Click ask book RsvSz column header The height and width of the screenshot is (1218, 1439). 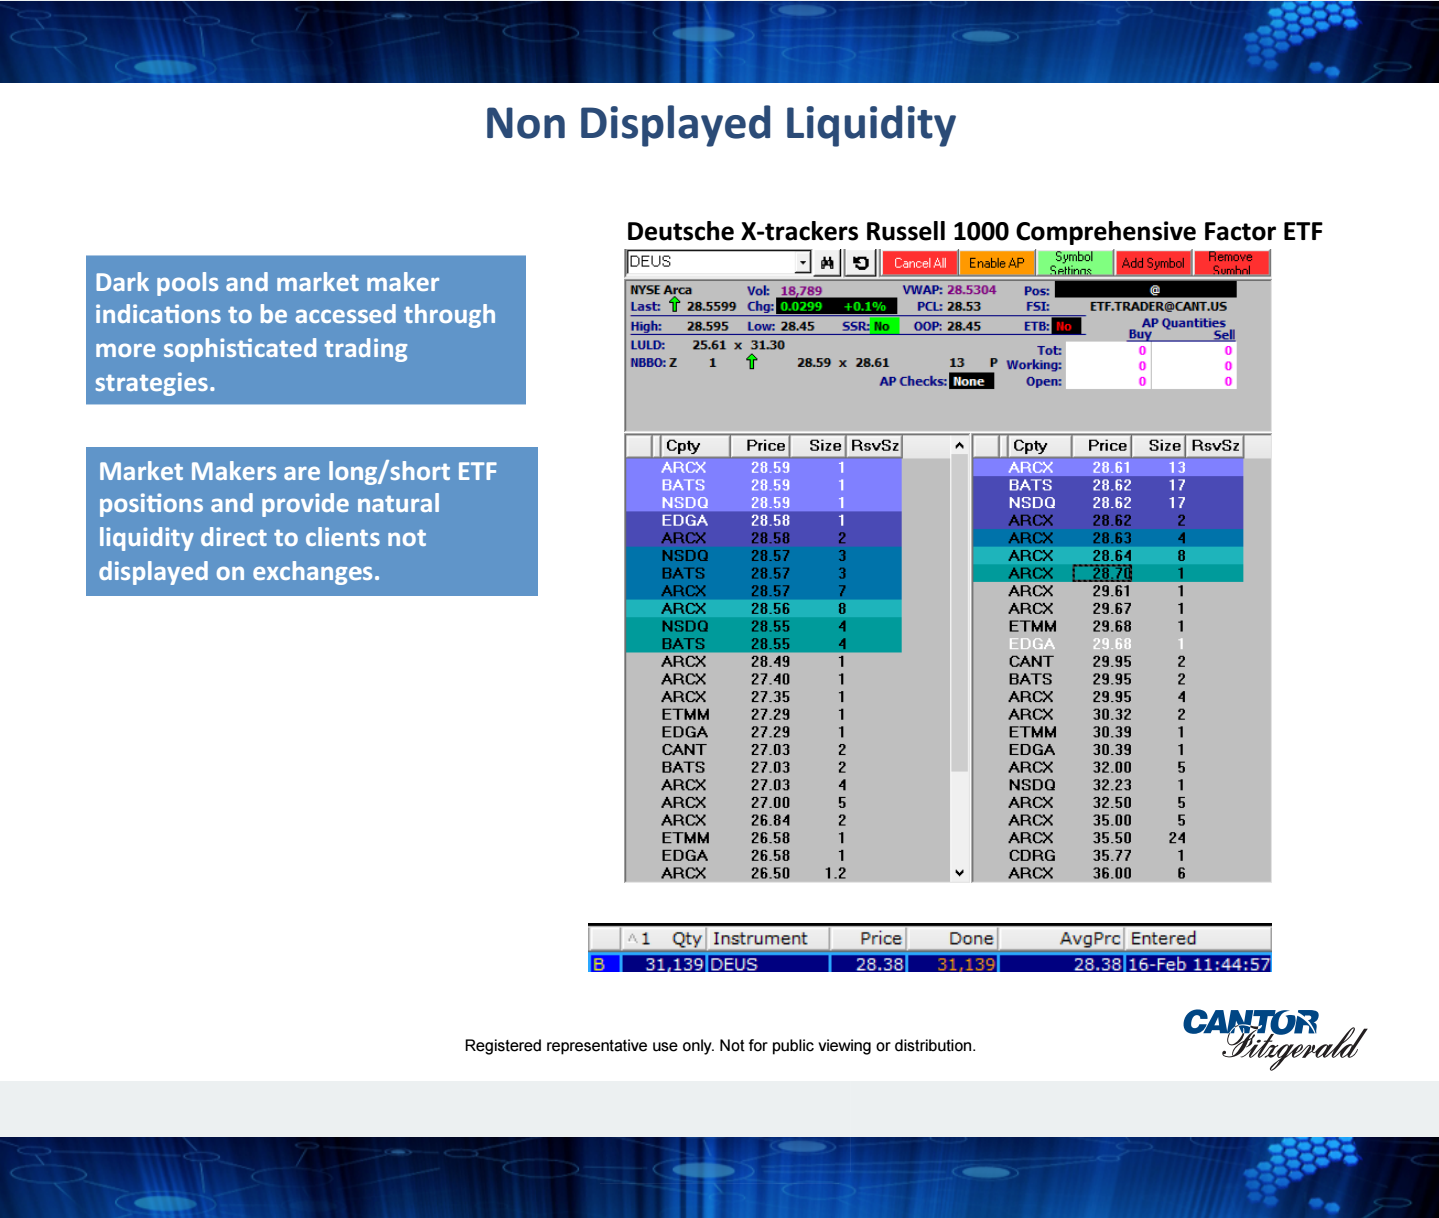pos(1215,446)
